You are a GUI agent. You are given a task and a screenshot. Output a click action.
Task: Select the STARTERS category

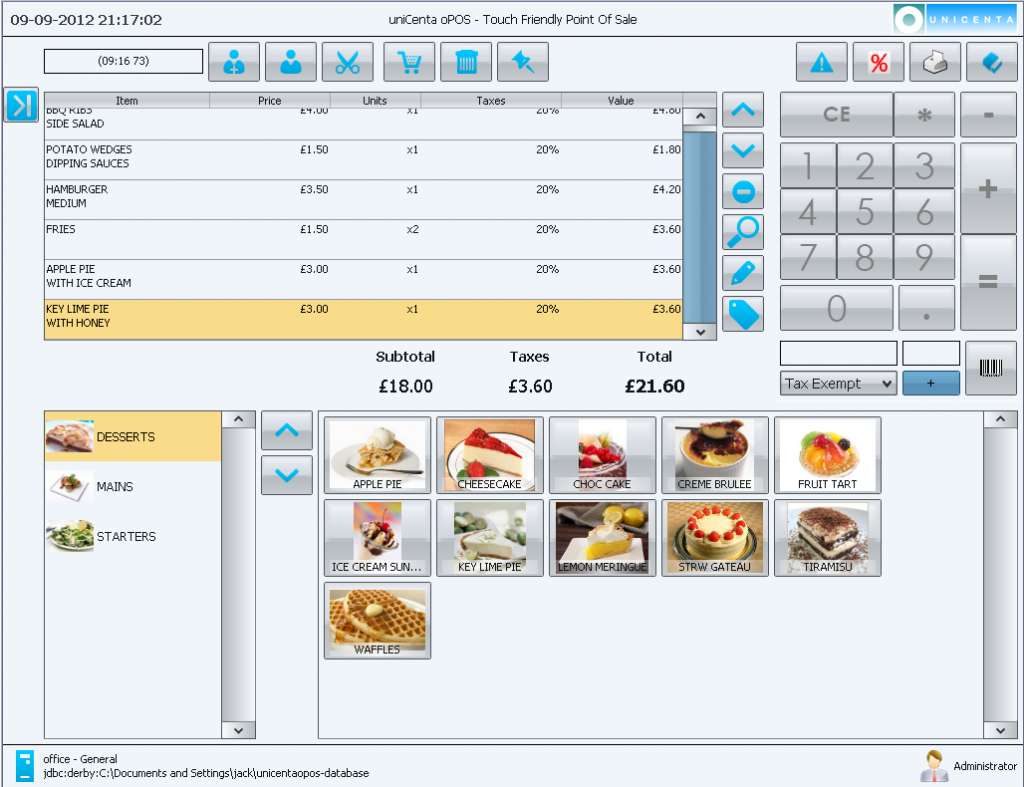click(126, 537)
